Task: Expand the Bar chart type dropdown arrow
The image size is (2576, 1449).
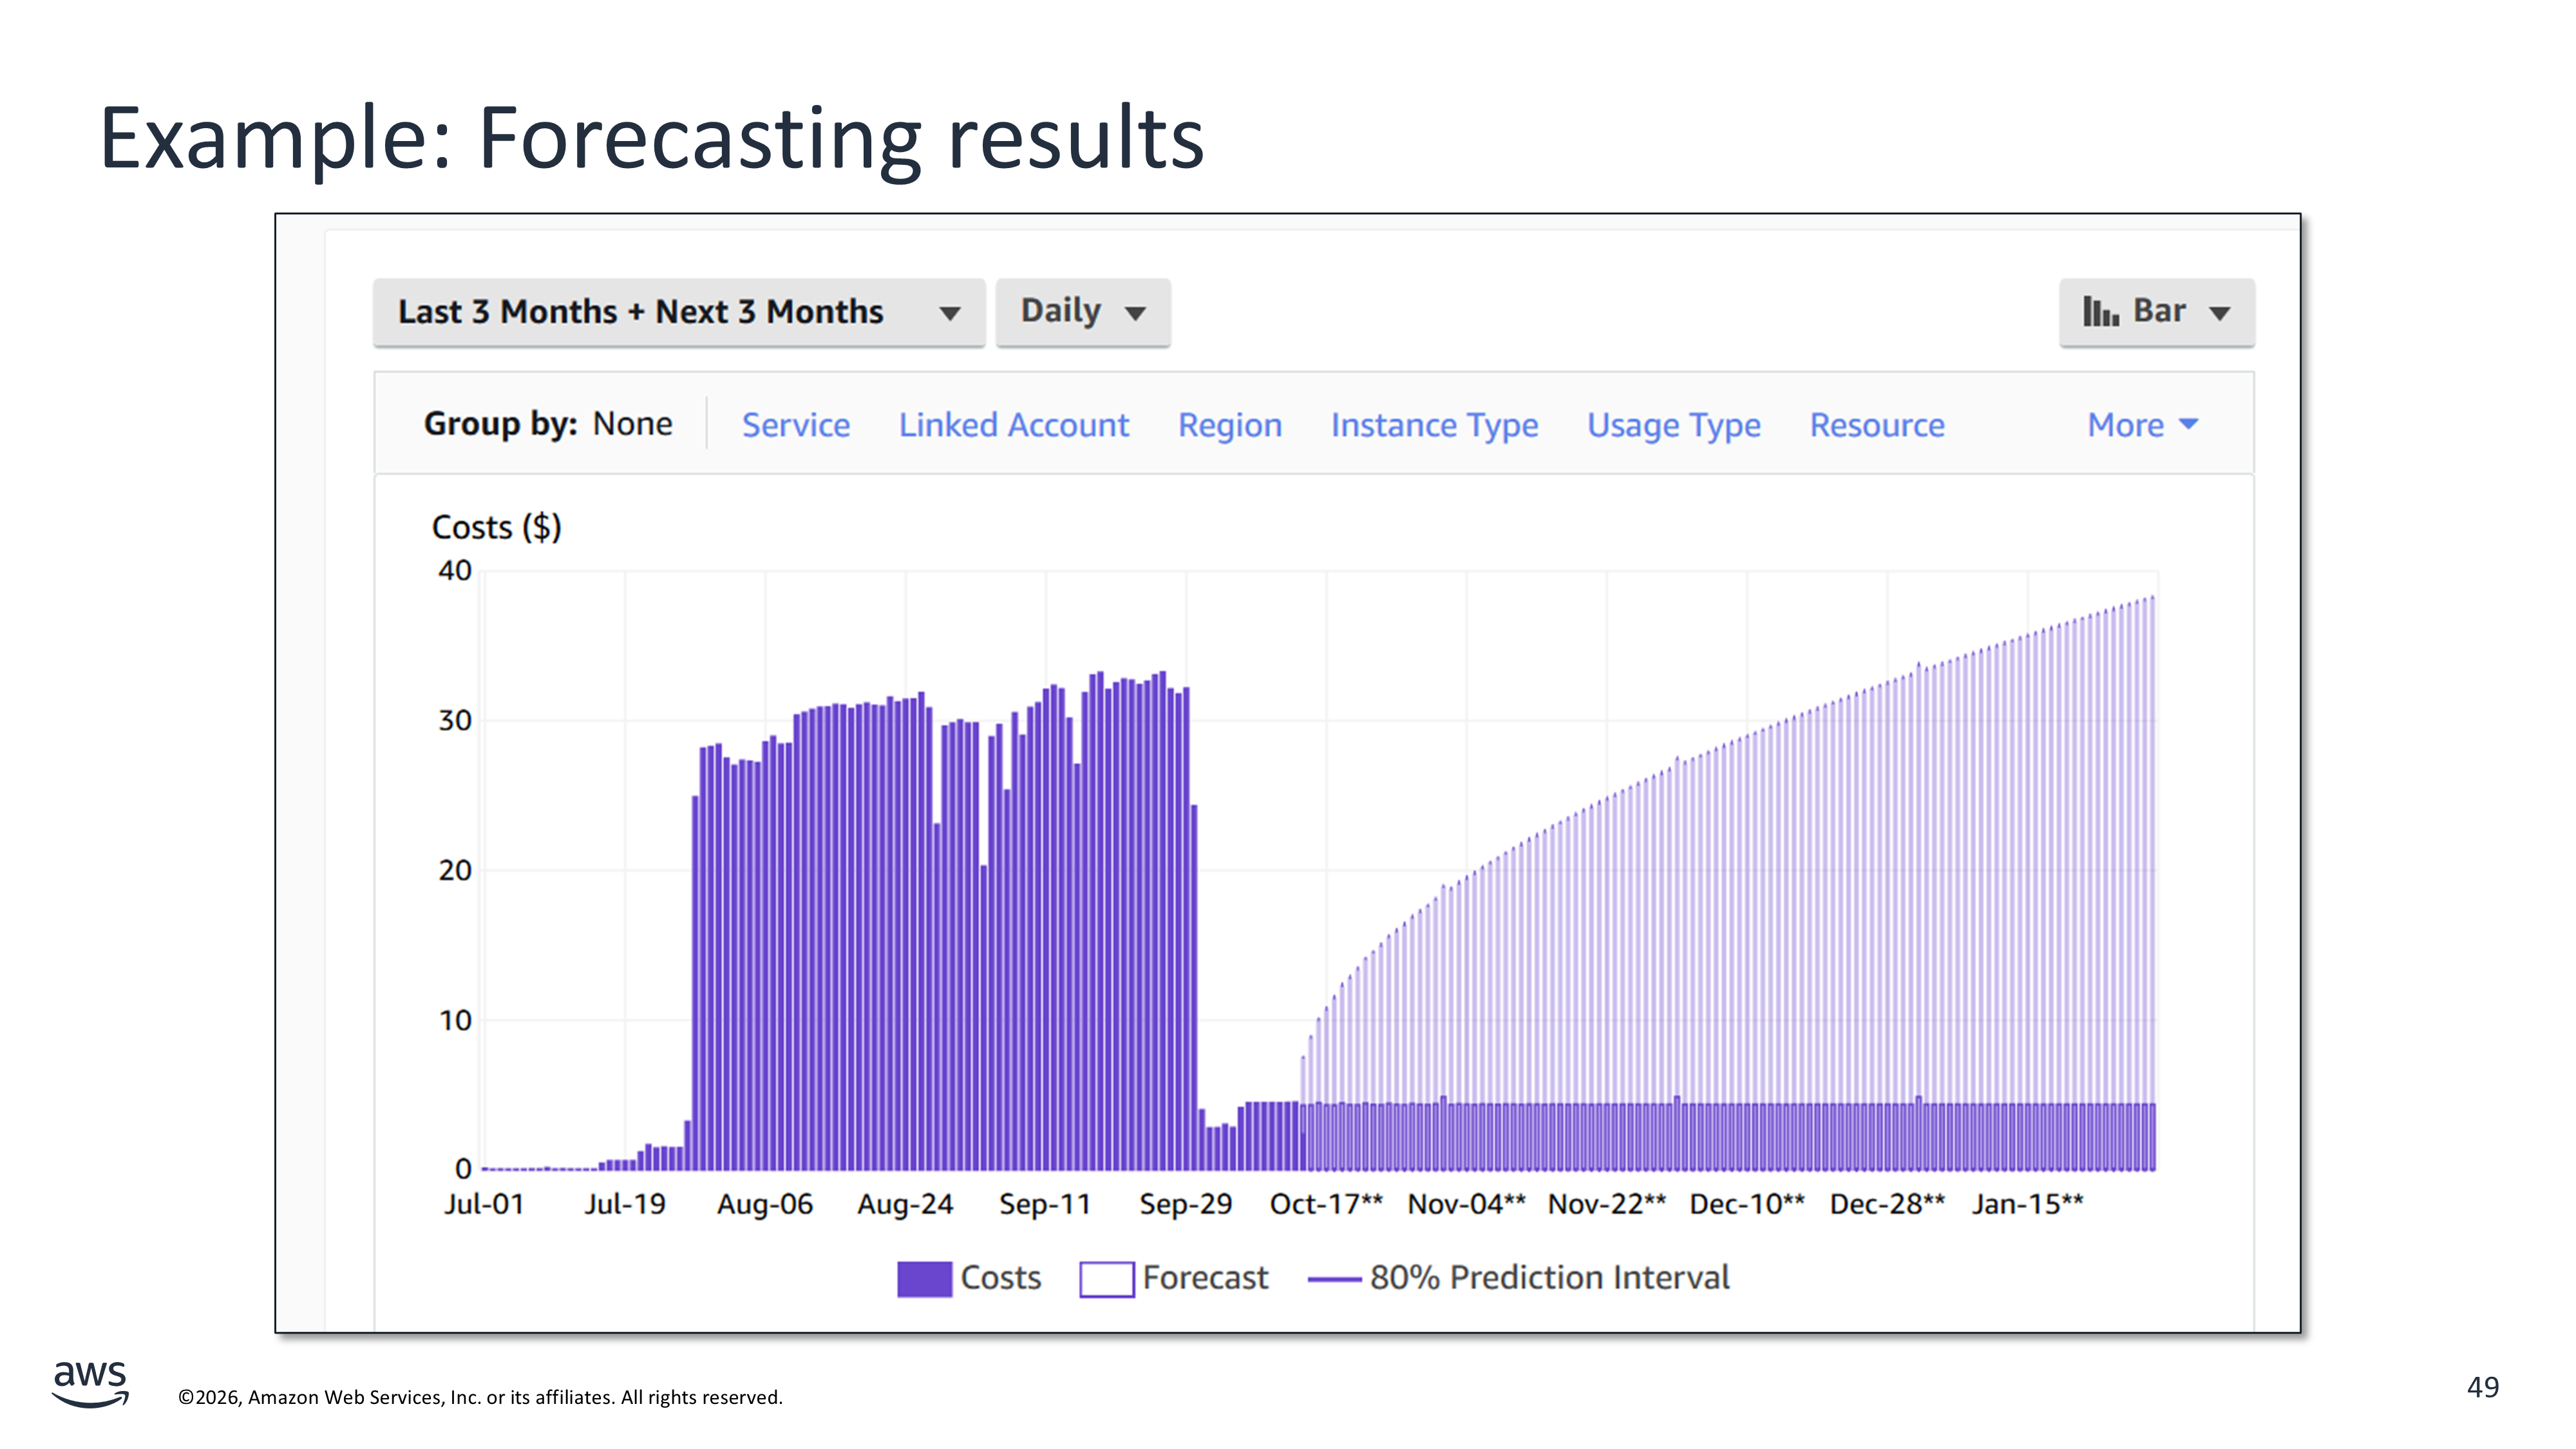Action: coord(2220,313)
